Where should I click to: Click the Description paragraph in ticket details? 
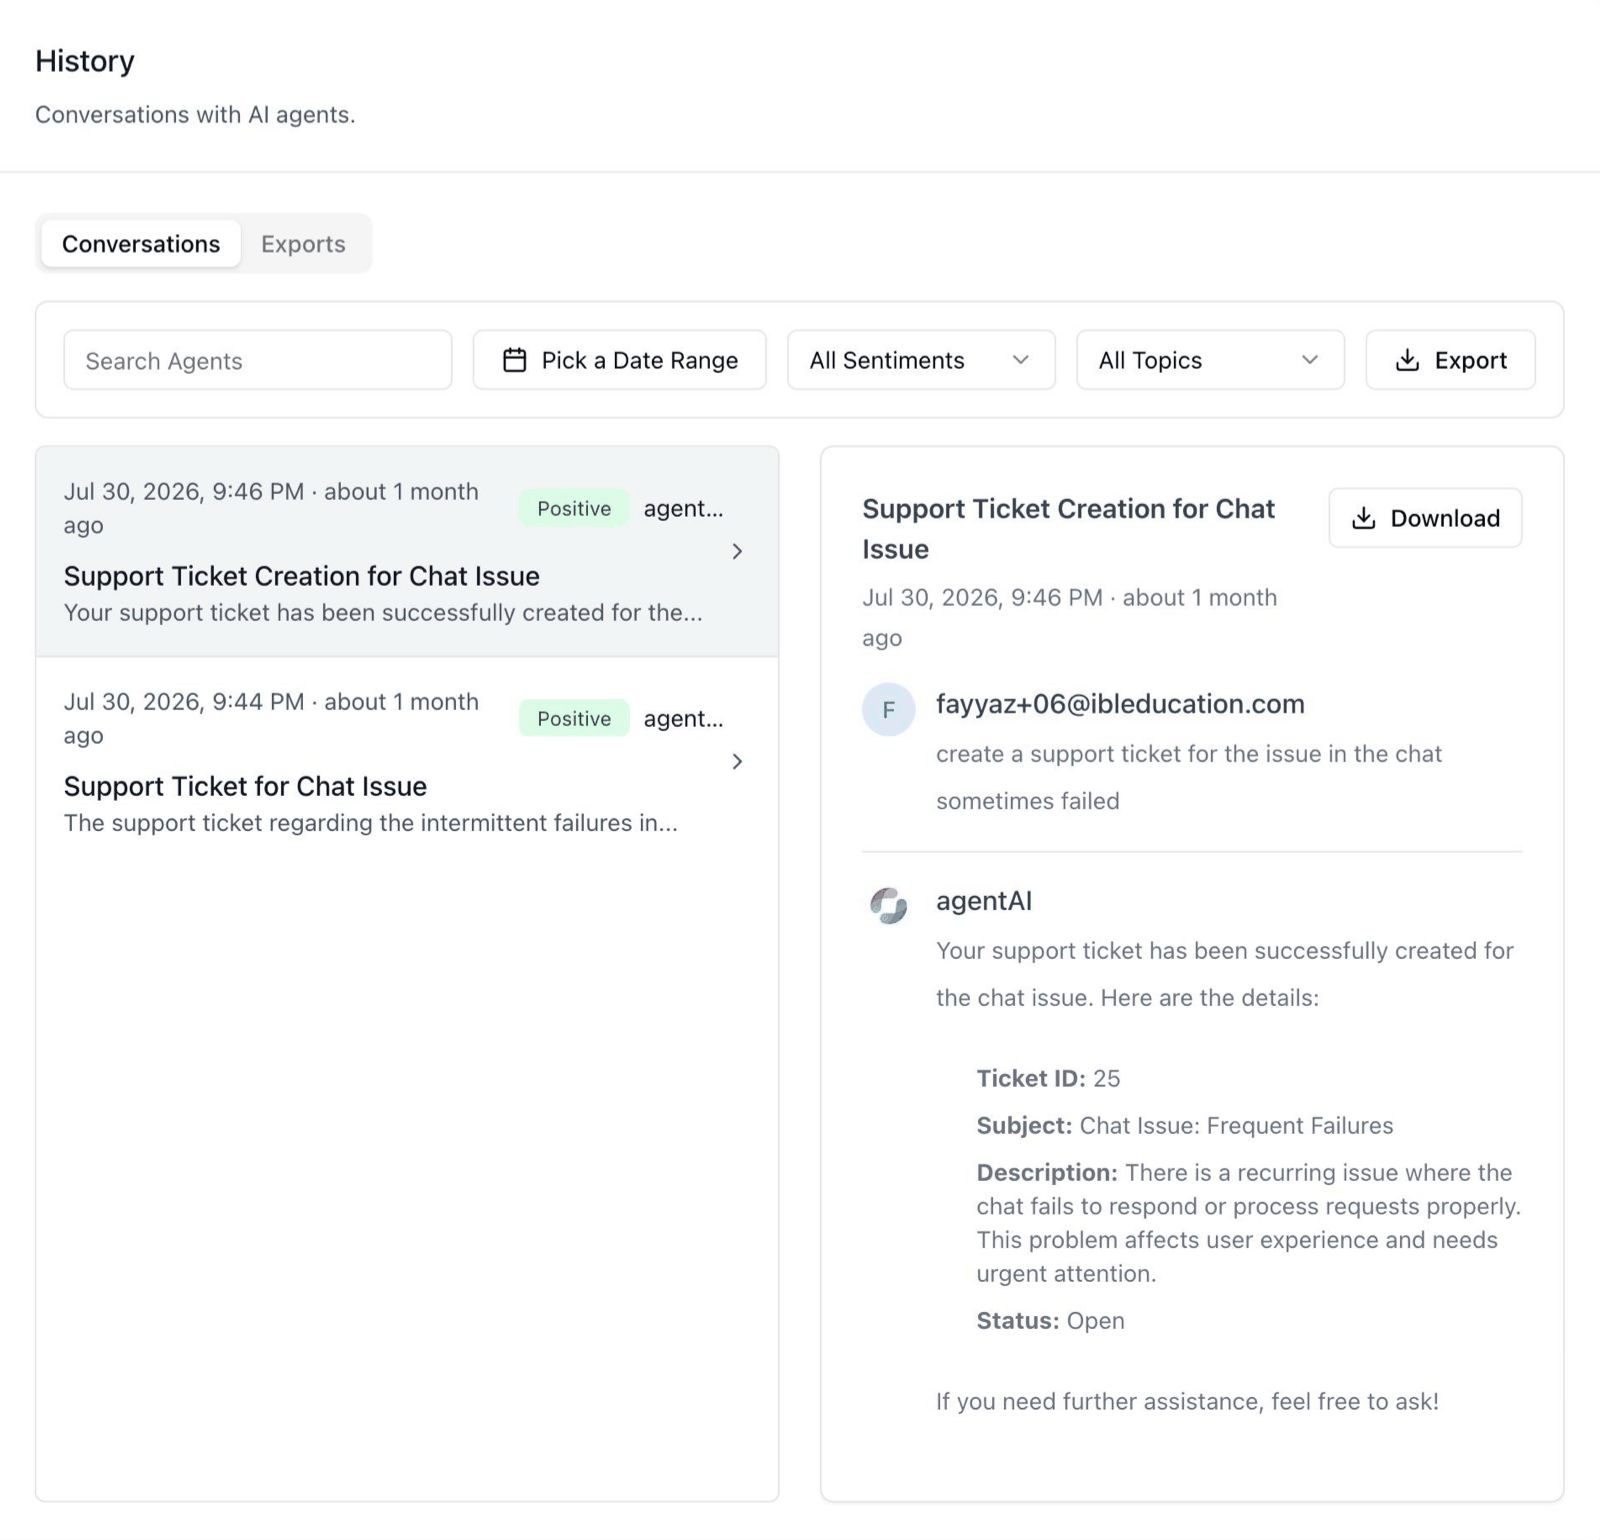coord(1248,1222)
